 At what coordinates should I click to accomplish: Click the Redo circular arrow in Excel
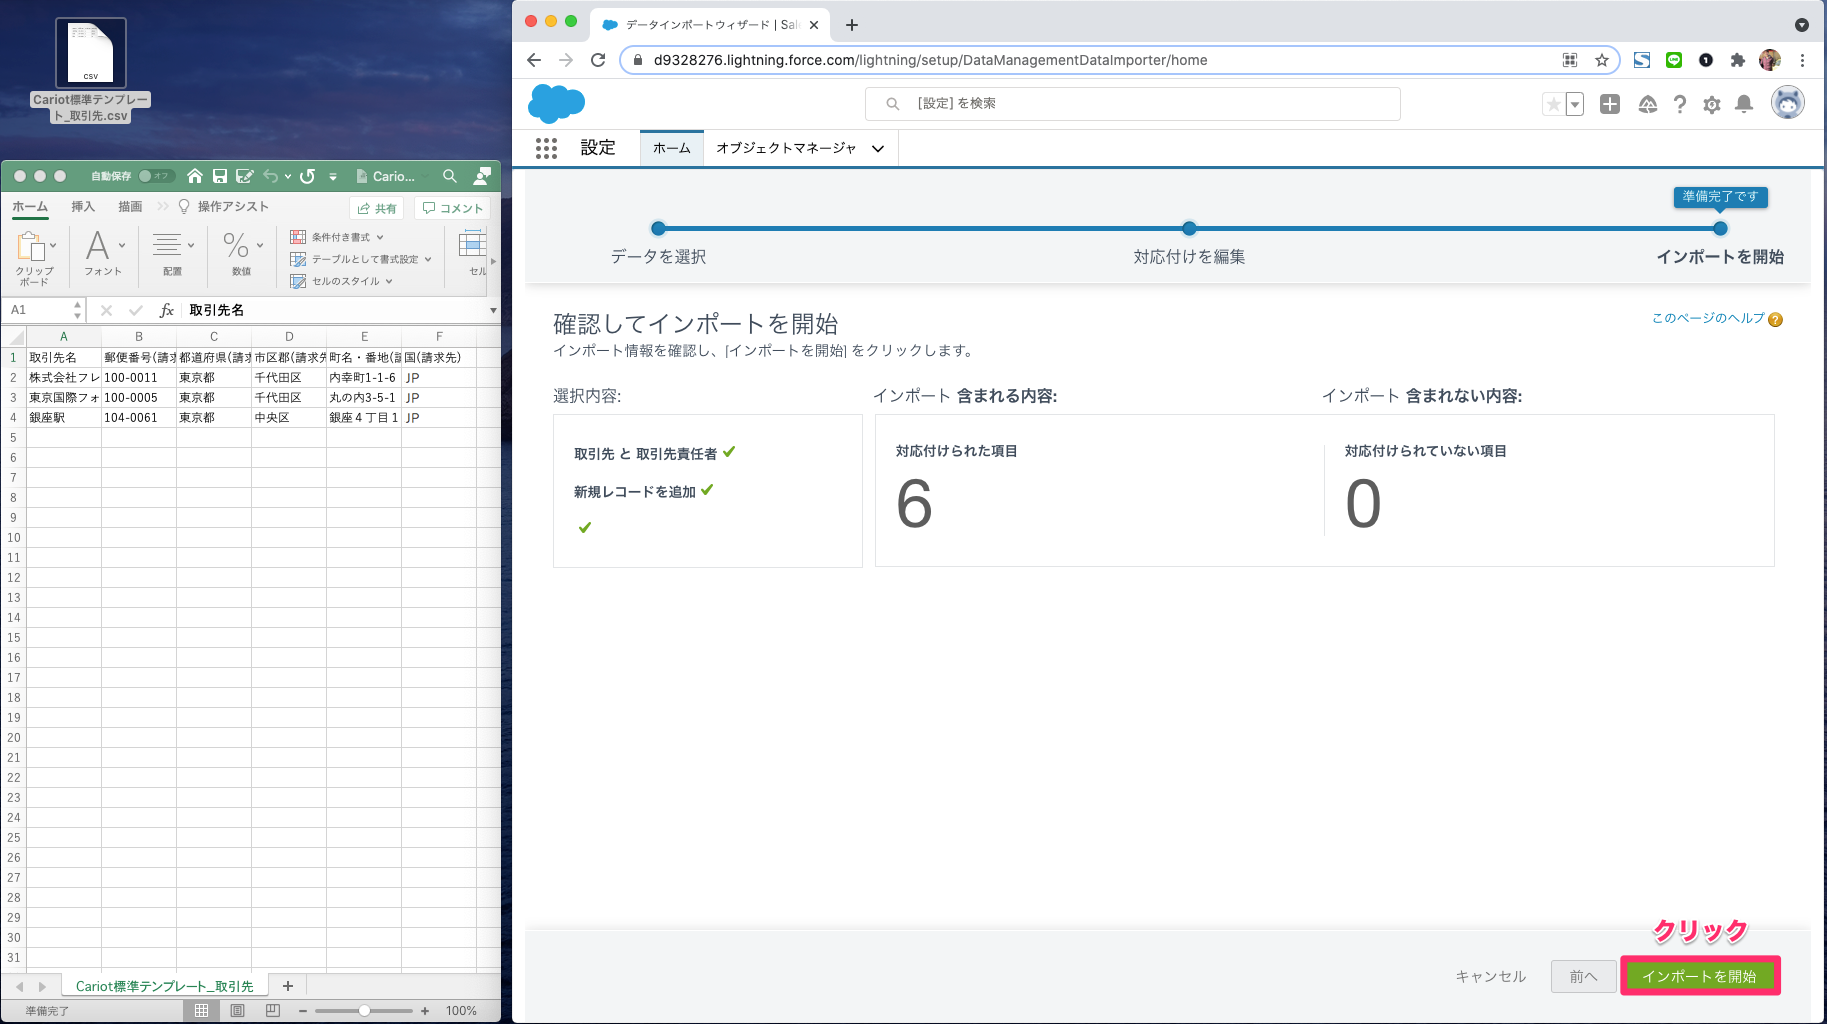308,176
